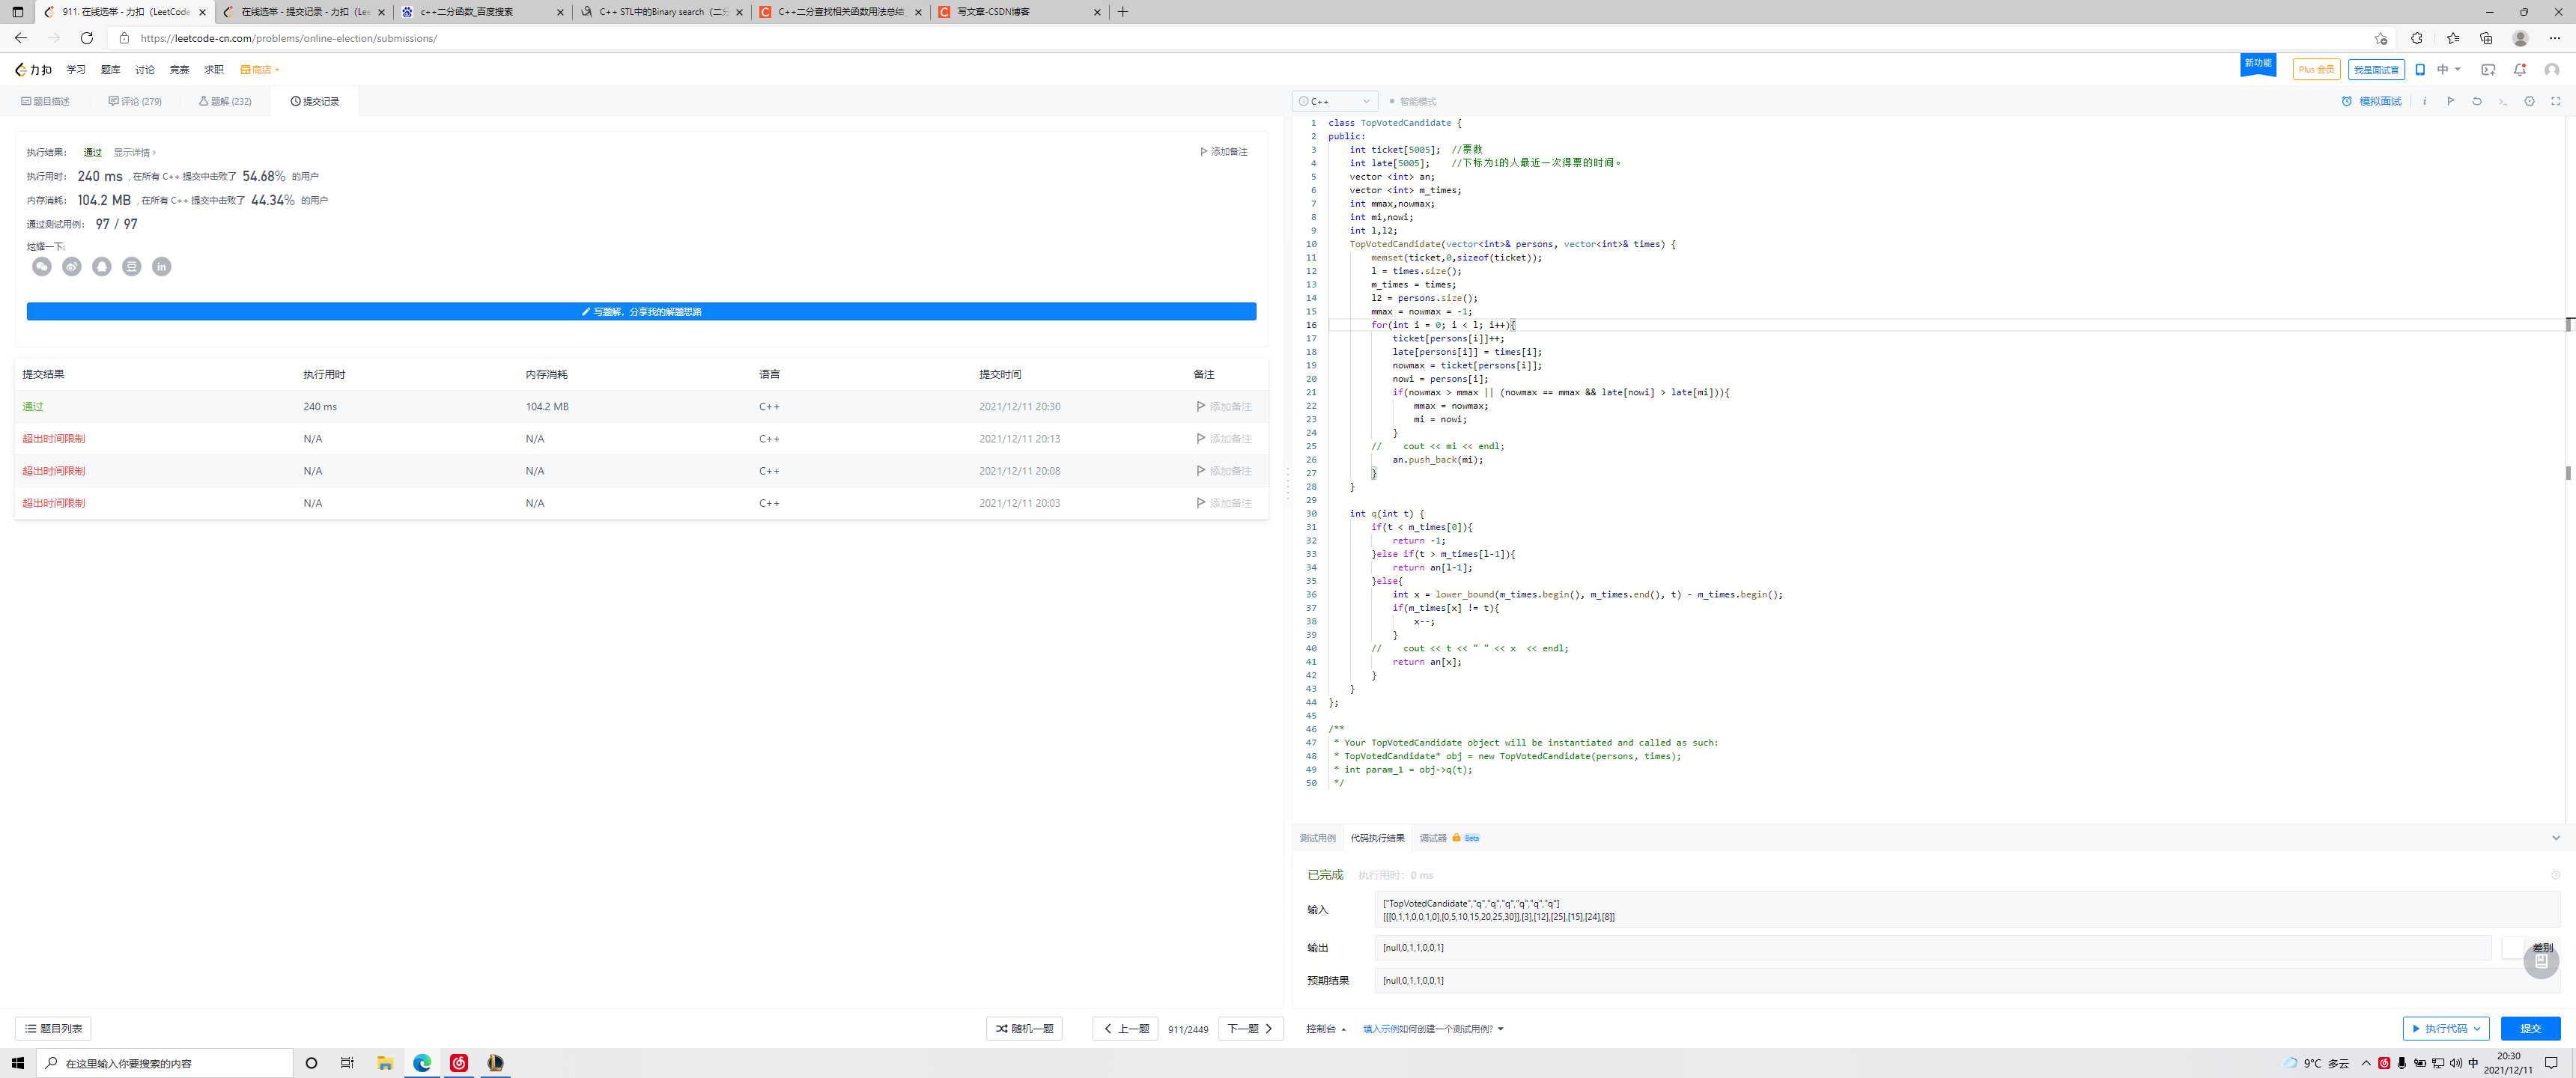2576x1078 pixels.
Task: Open 商店 store dropdown menu
Action: tap(259, 69)
